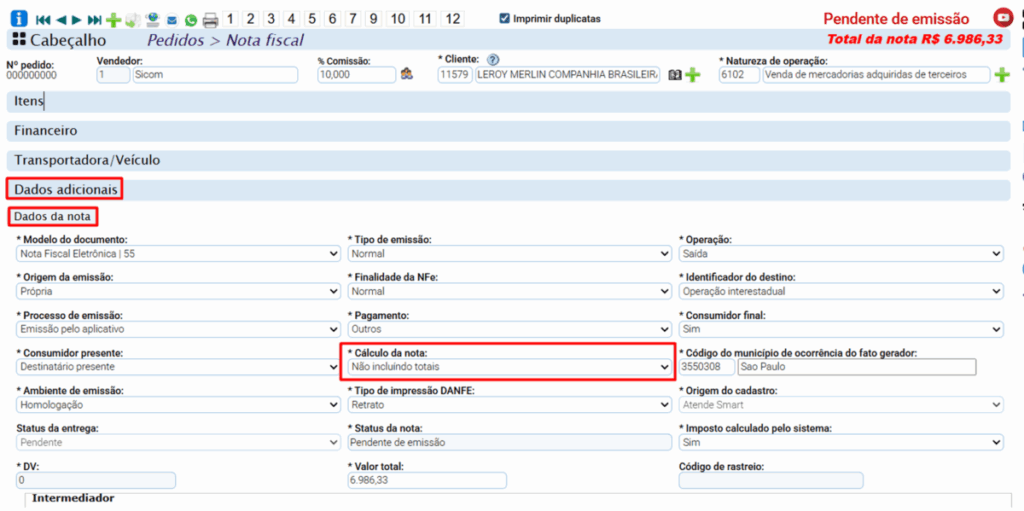
Task: Click toolbar number 5 button
Action: click(x=312, y=19)
